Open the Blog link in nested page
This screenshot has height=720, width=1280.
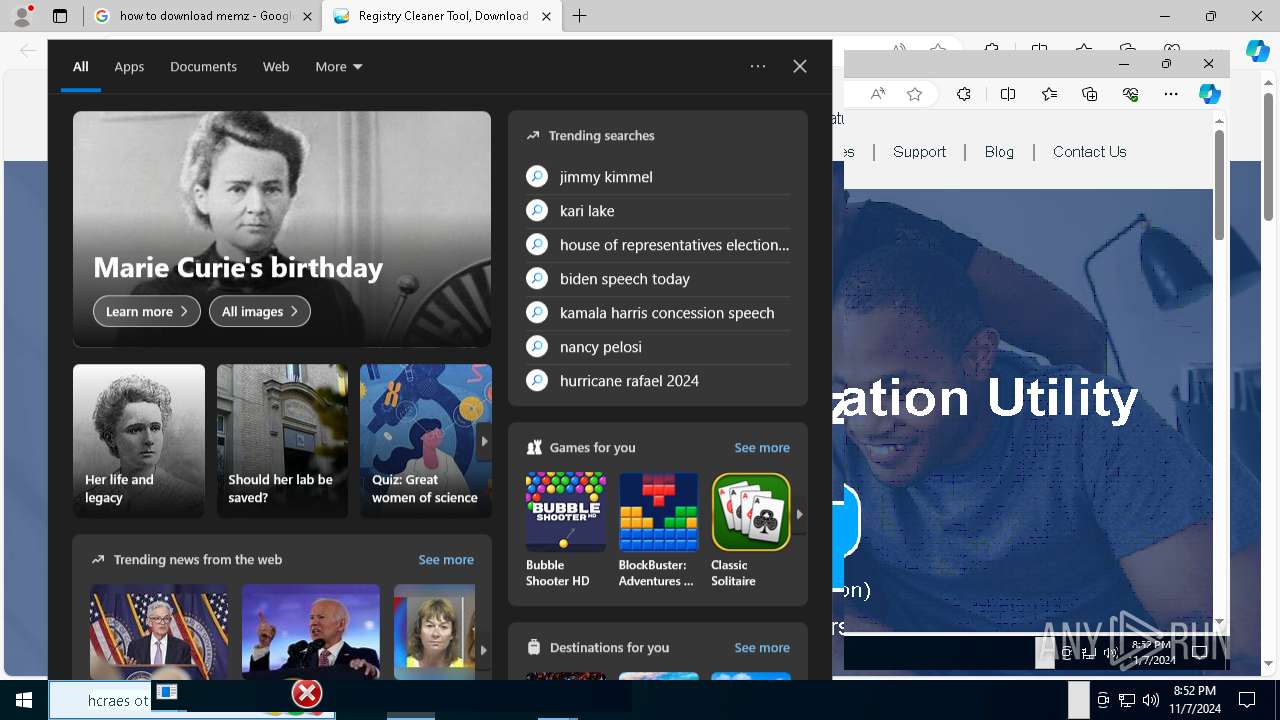click(999, 152)
